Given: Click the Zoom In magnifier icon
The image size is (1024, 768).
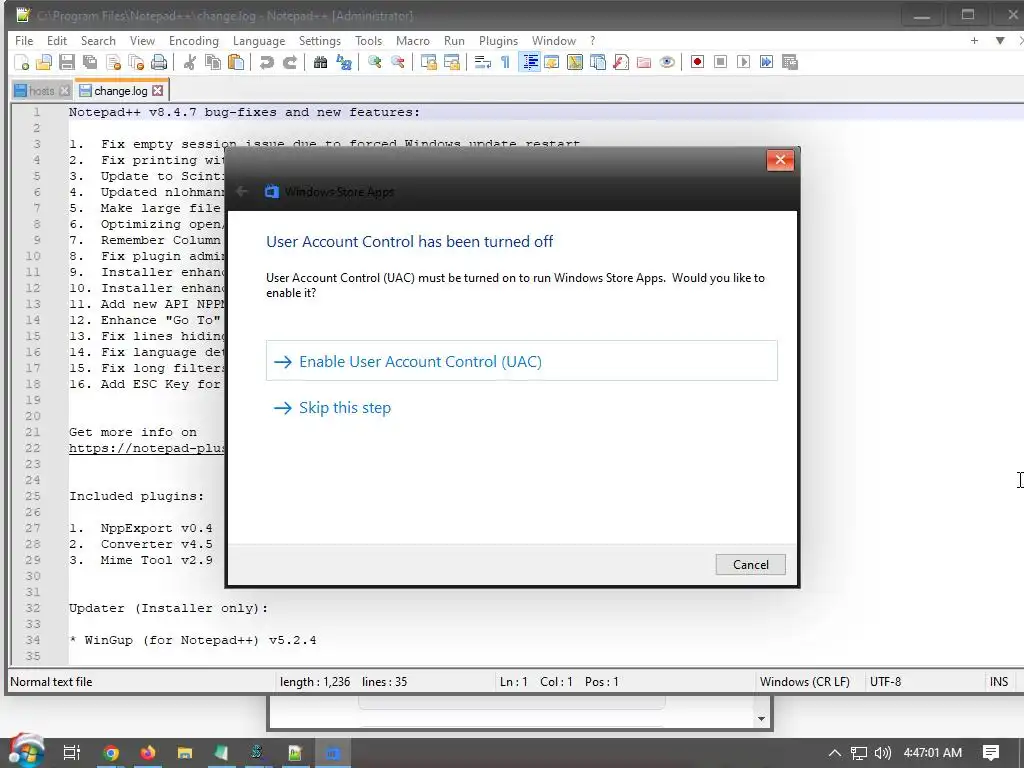Looking at the screenshot, I should point(374,62).
